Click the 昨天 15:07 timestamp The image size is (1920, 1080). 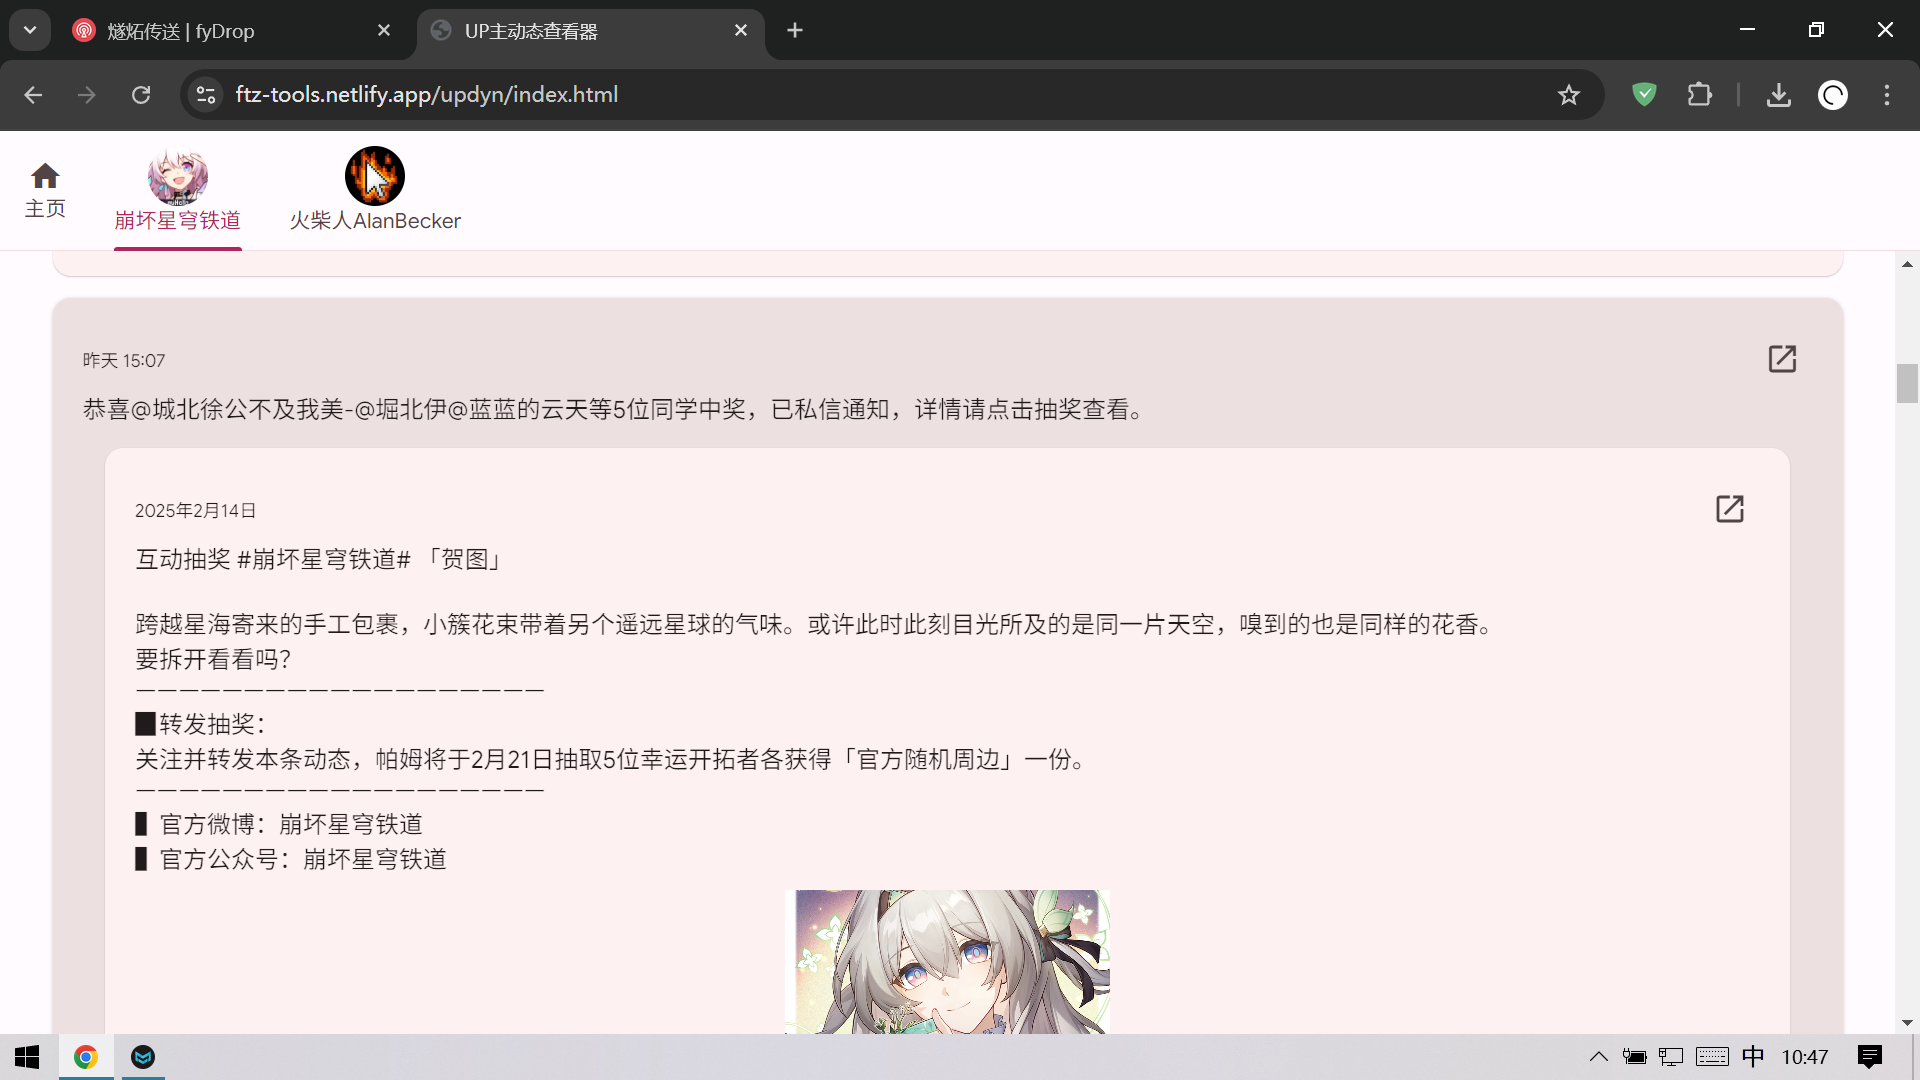(124, 361)
